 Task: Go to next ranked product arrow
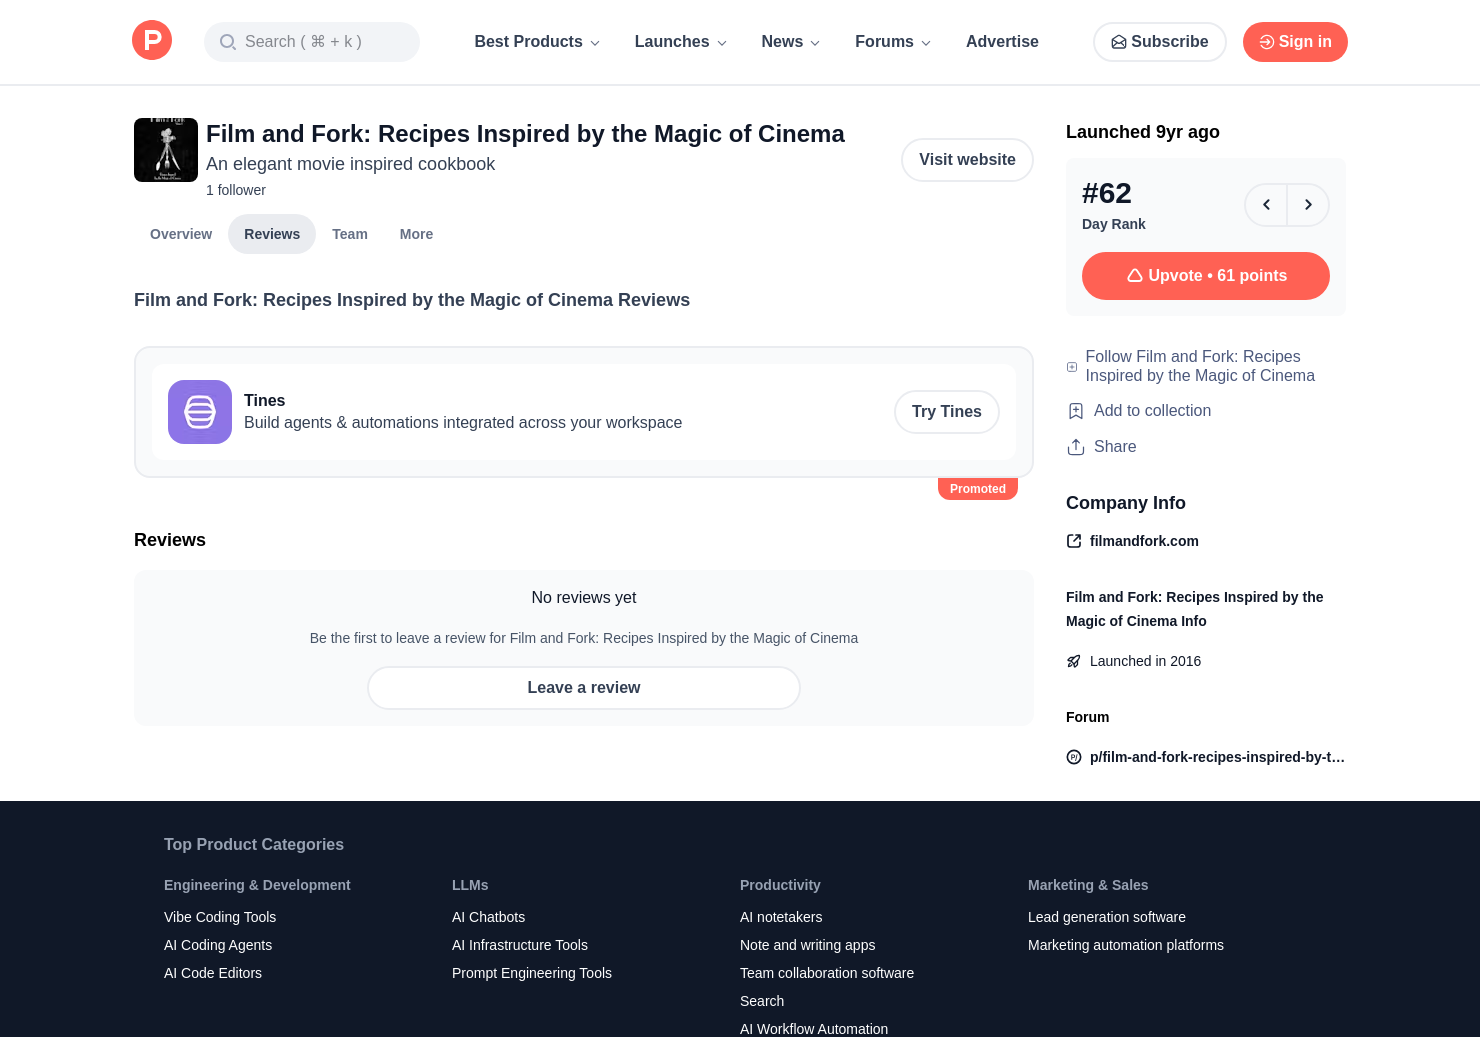point(1308,205)
